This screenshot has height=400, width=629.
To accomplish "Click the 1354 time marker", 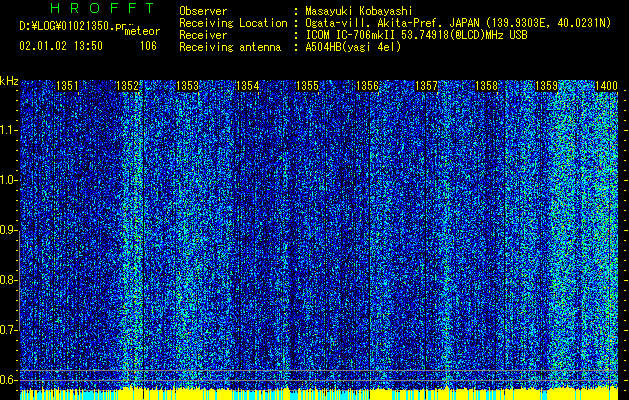I will tap(248, 86).
